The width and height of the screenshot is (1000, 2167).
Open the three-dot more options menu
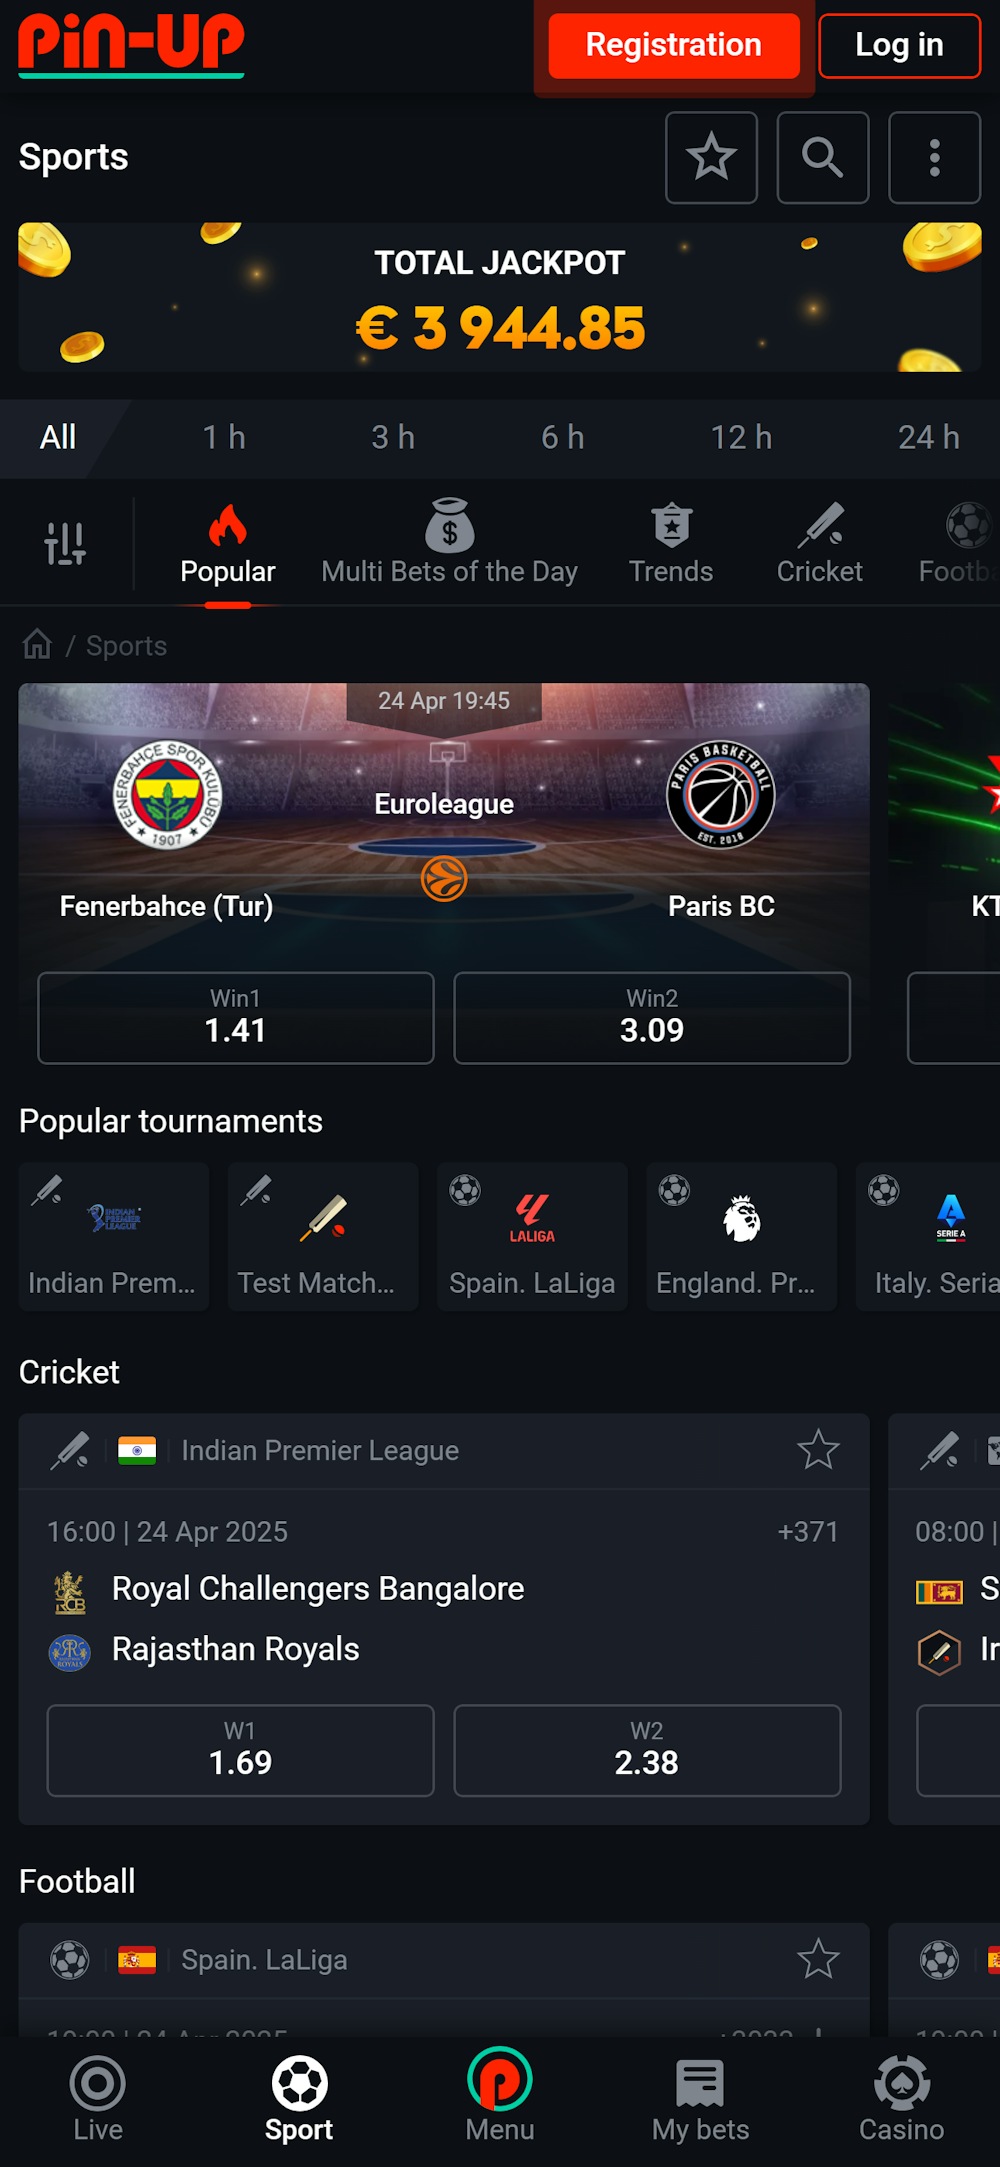(x=934, y=158)
